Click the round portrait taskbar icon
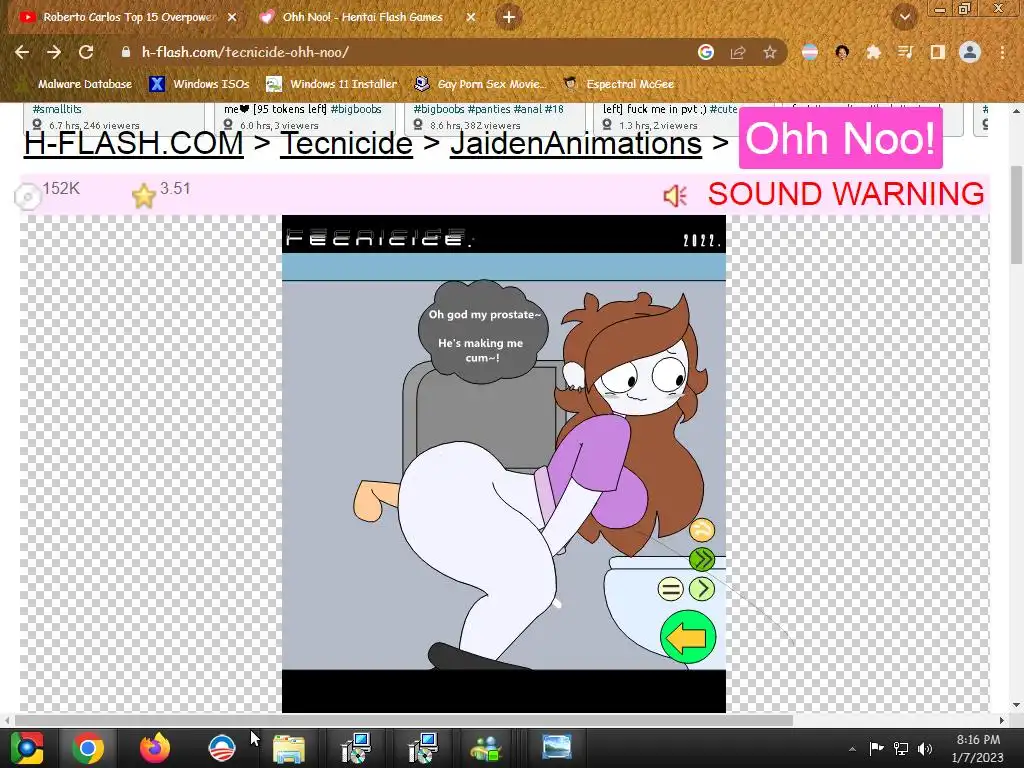 (x=222, y=748)
